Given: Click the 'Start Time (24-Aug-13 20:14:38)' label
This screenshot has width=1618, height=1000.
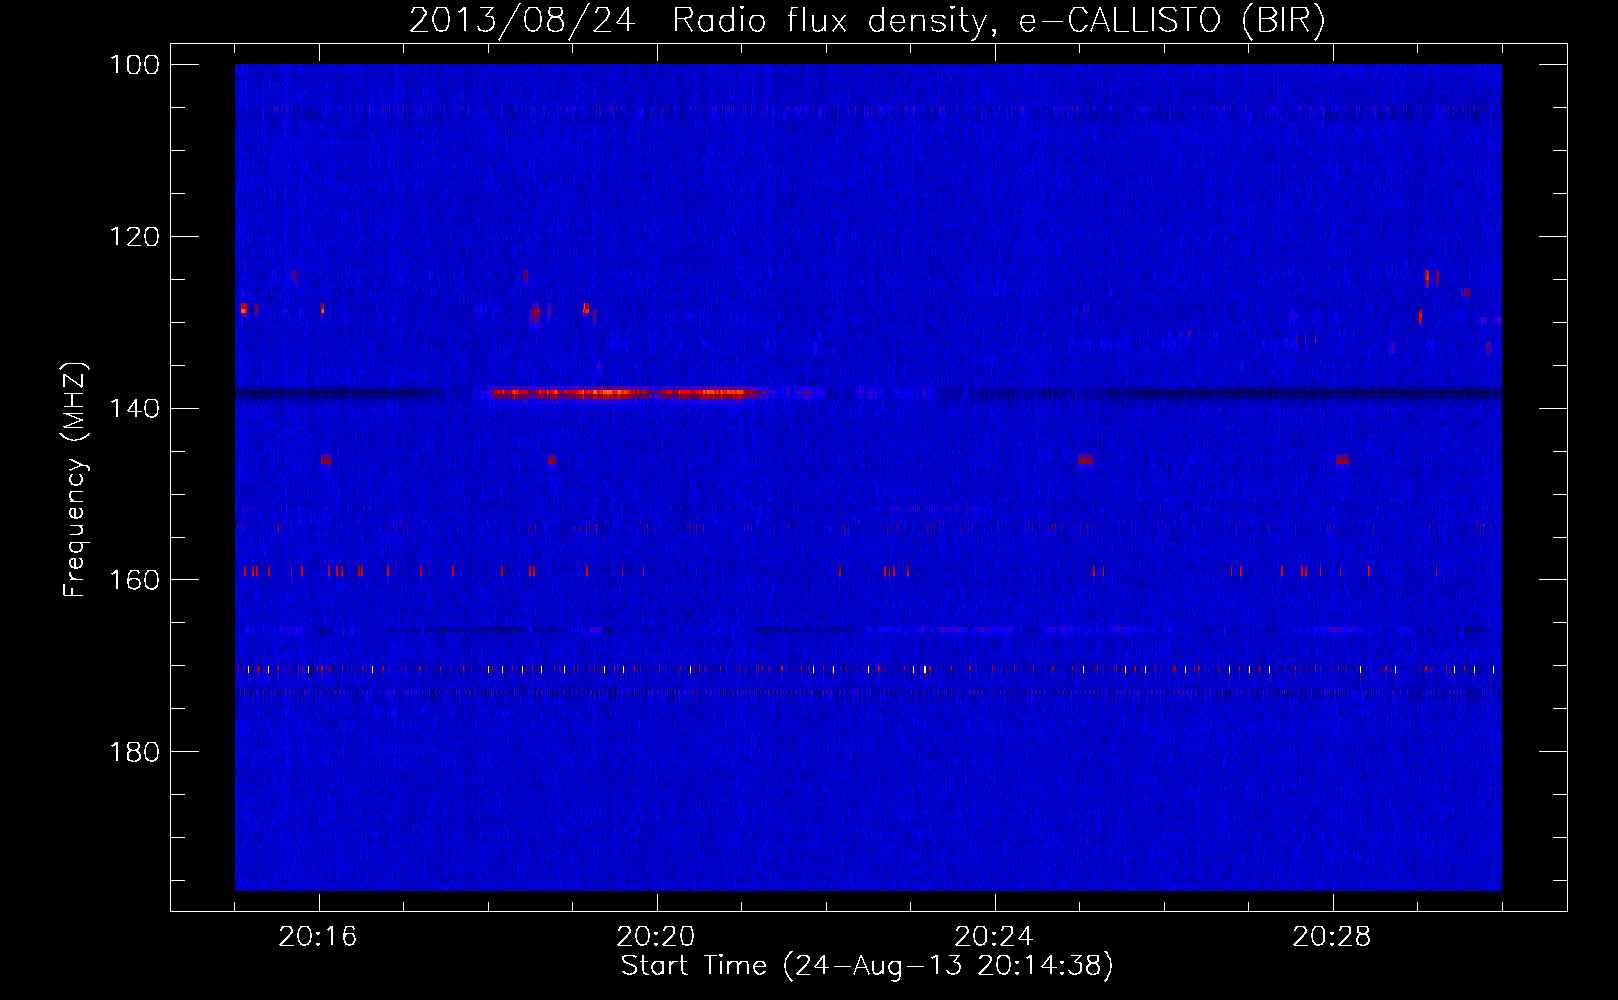Looking at the screenshot, I should (x=867, y=966).
